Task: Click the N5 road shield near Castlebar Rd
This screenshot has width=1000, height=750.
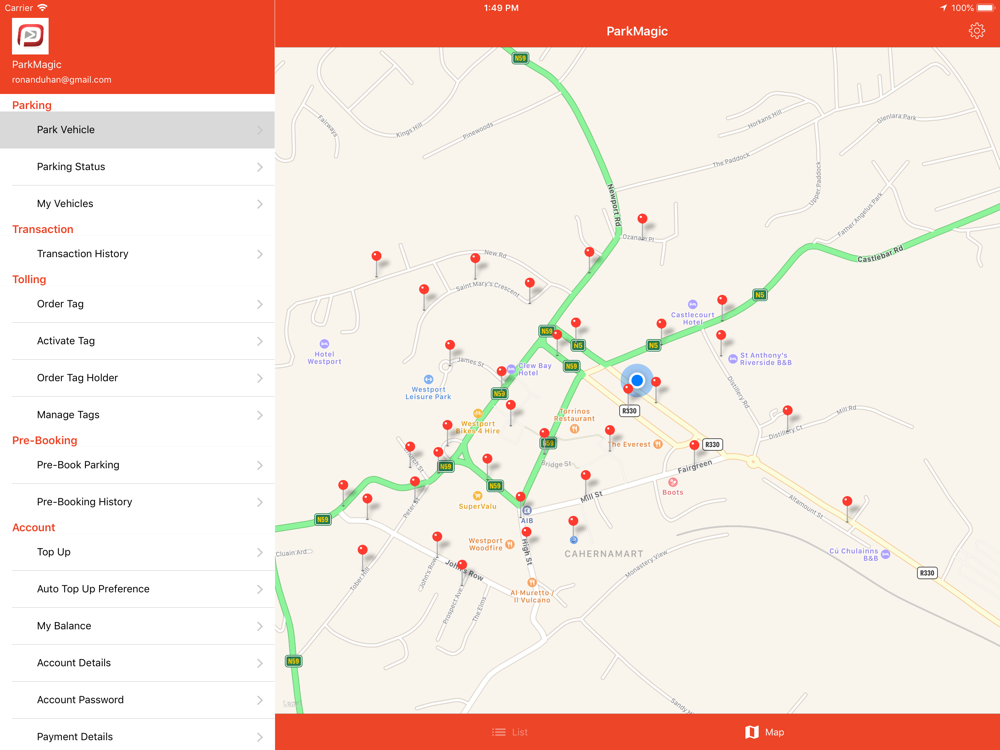Action: 759,295
